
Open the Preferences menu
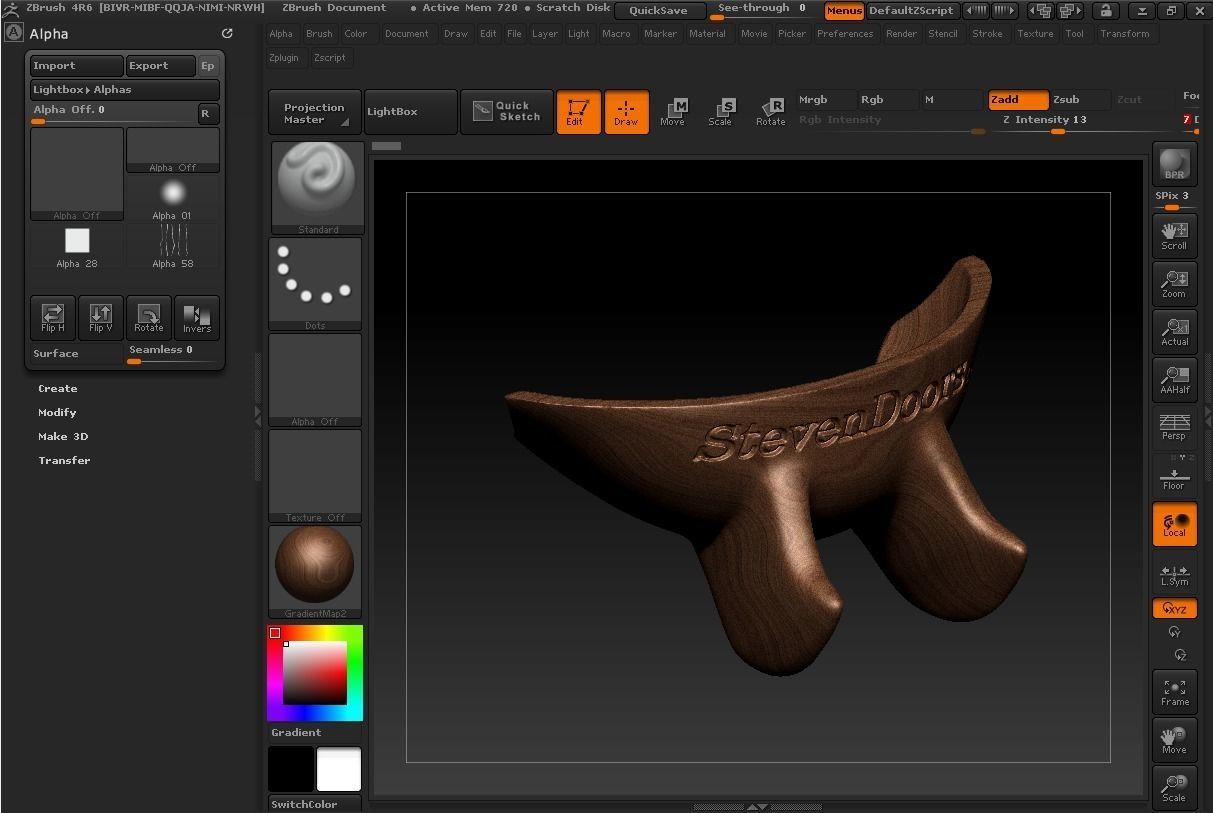click(845, 34)
